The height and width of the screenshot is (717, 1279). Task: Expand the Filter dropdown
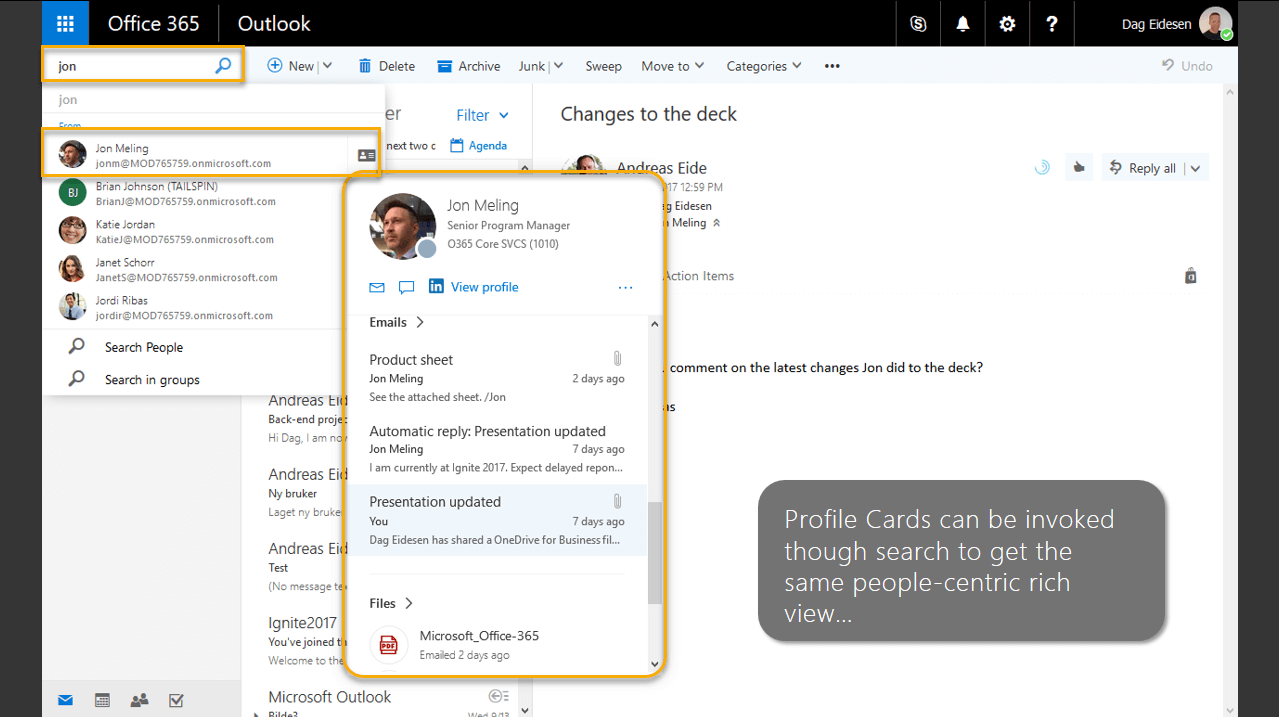pos(482,115)
